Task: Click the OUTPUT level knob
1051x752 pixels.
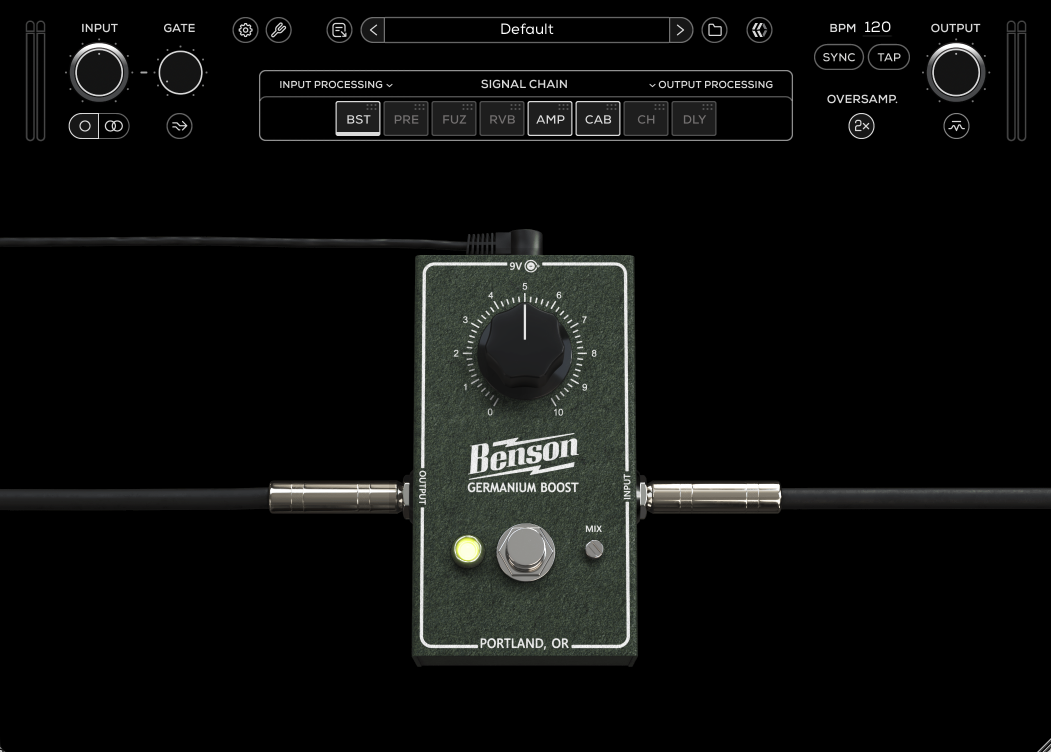Action: [956, 72]
